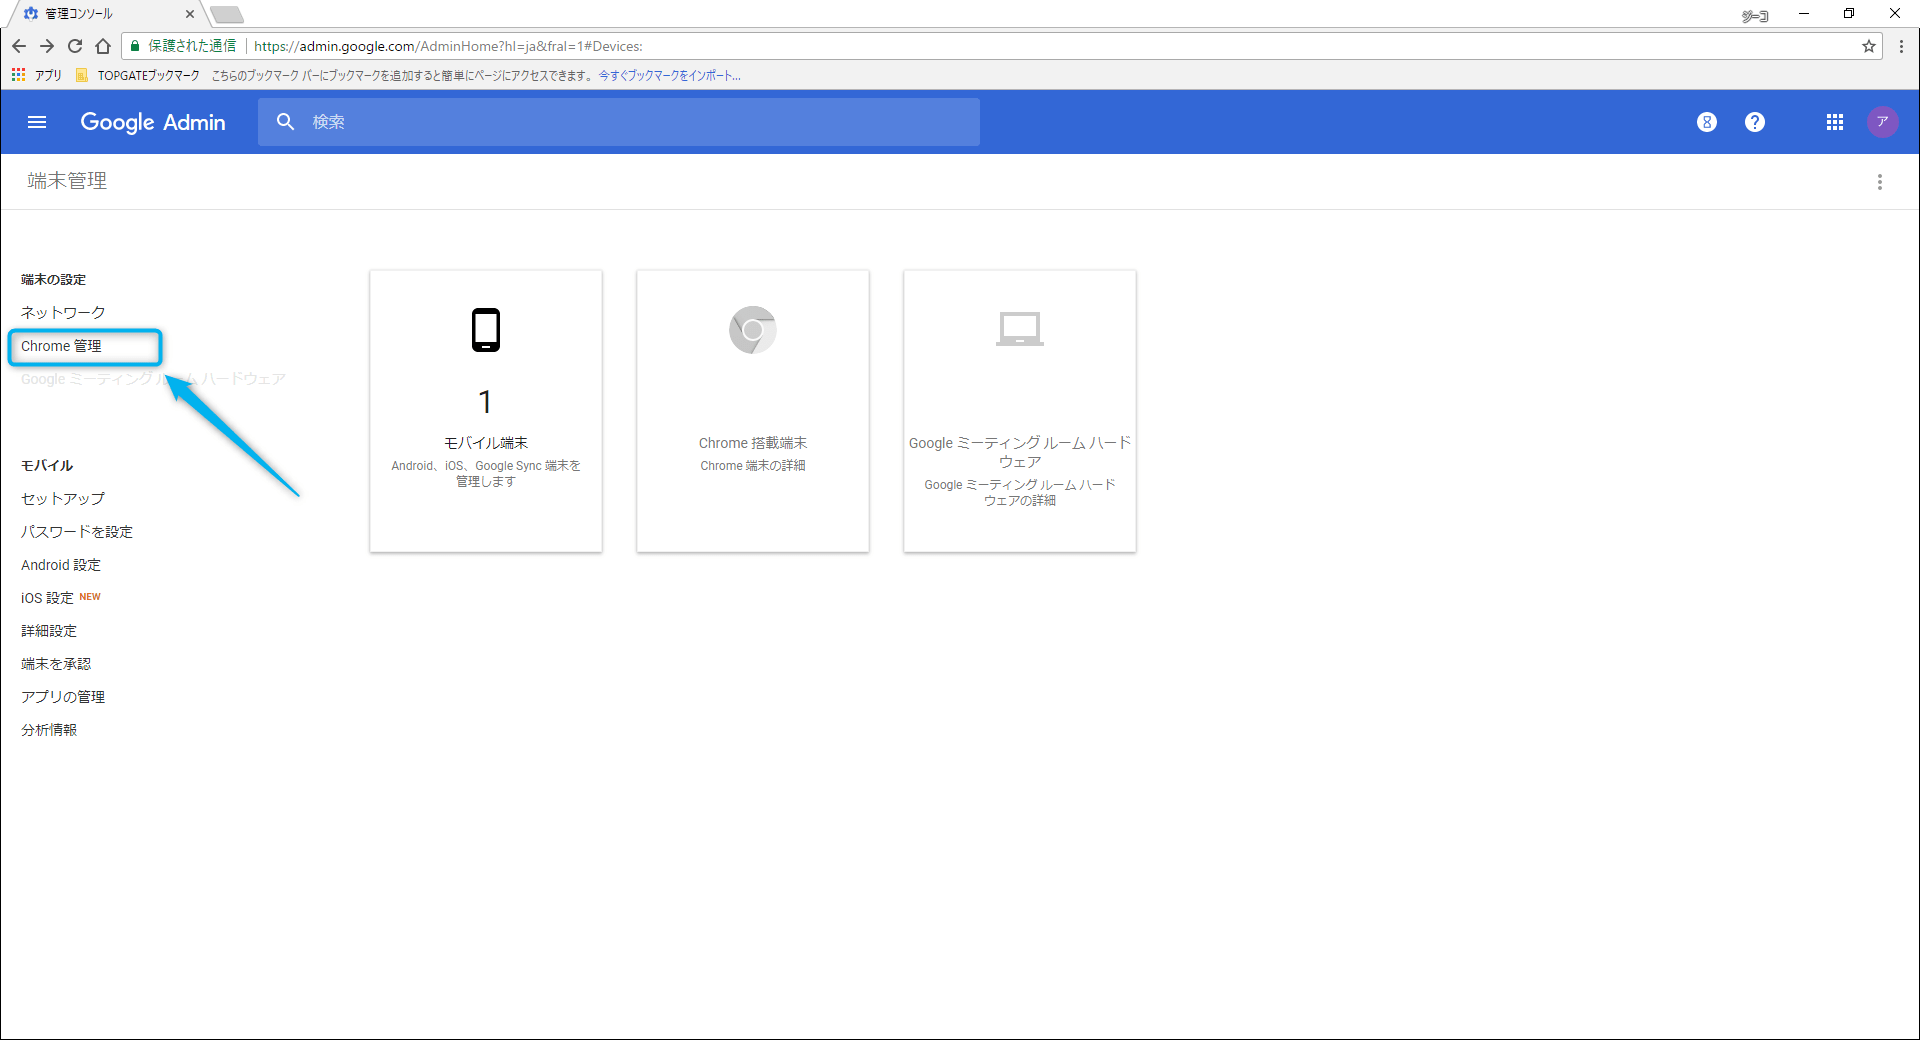
Task: Open パスワードを設定
Action: (x=77, y=532)
